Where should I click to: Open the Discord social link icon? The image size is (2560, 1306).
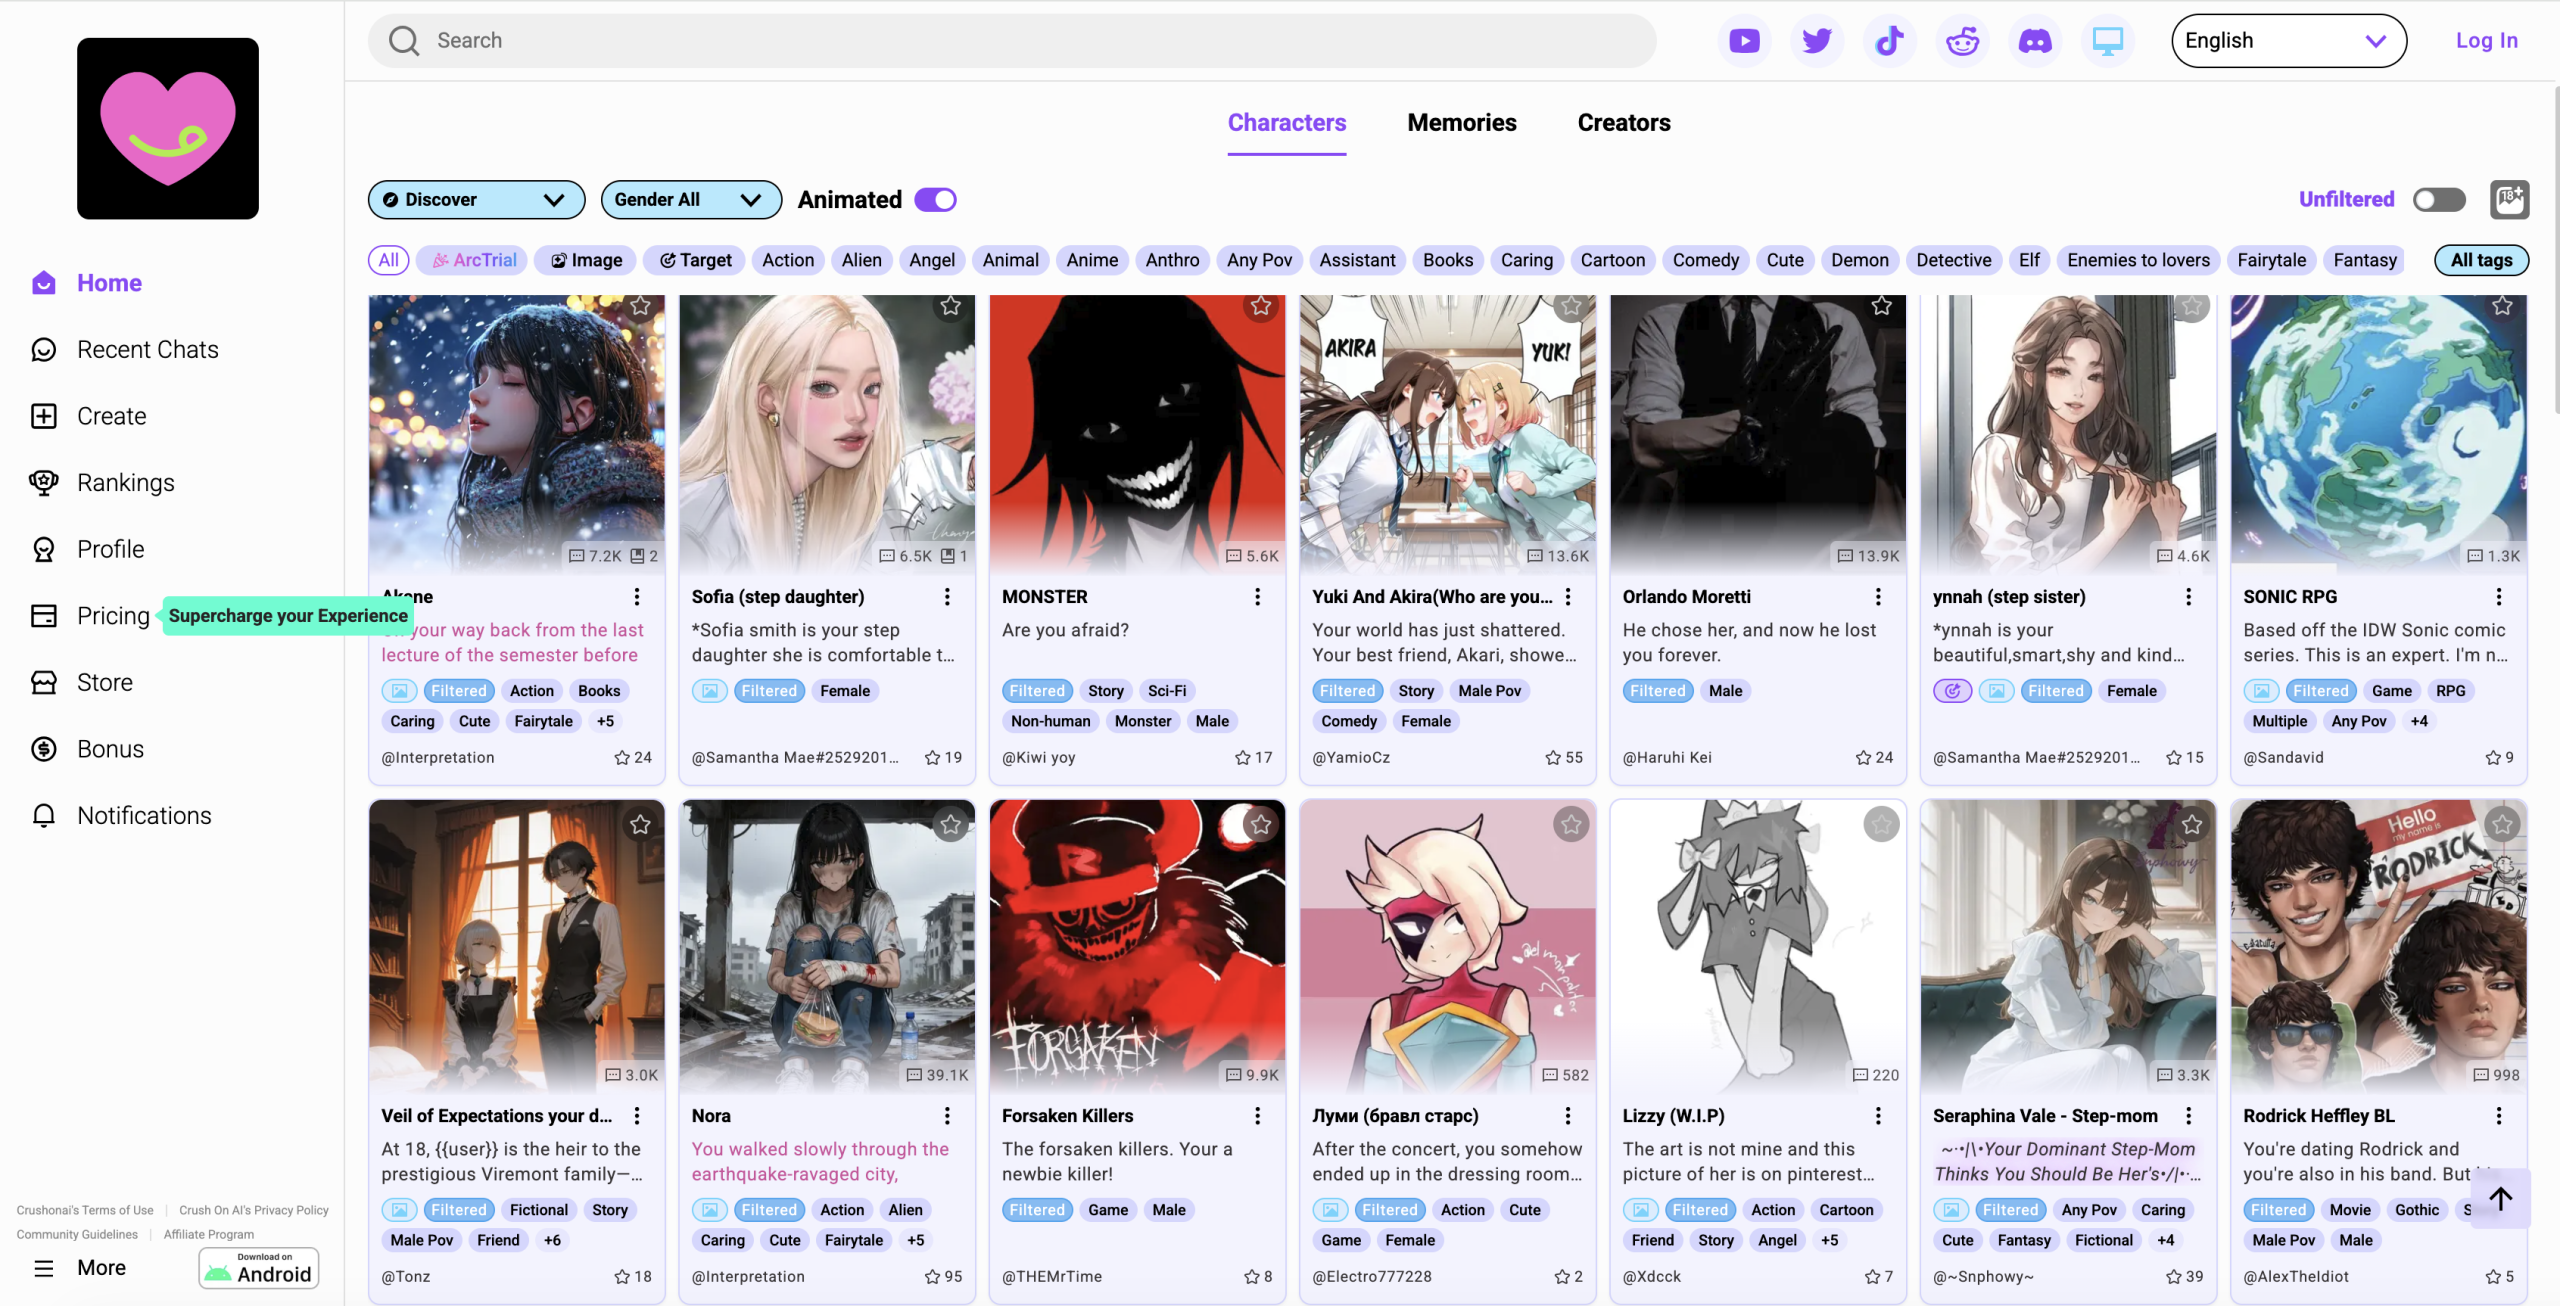2035,41
